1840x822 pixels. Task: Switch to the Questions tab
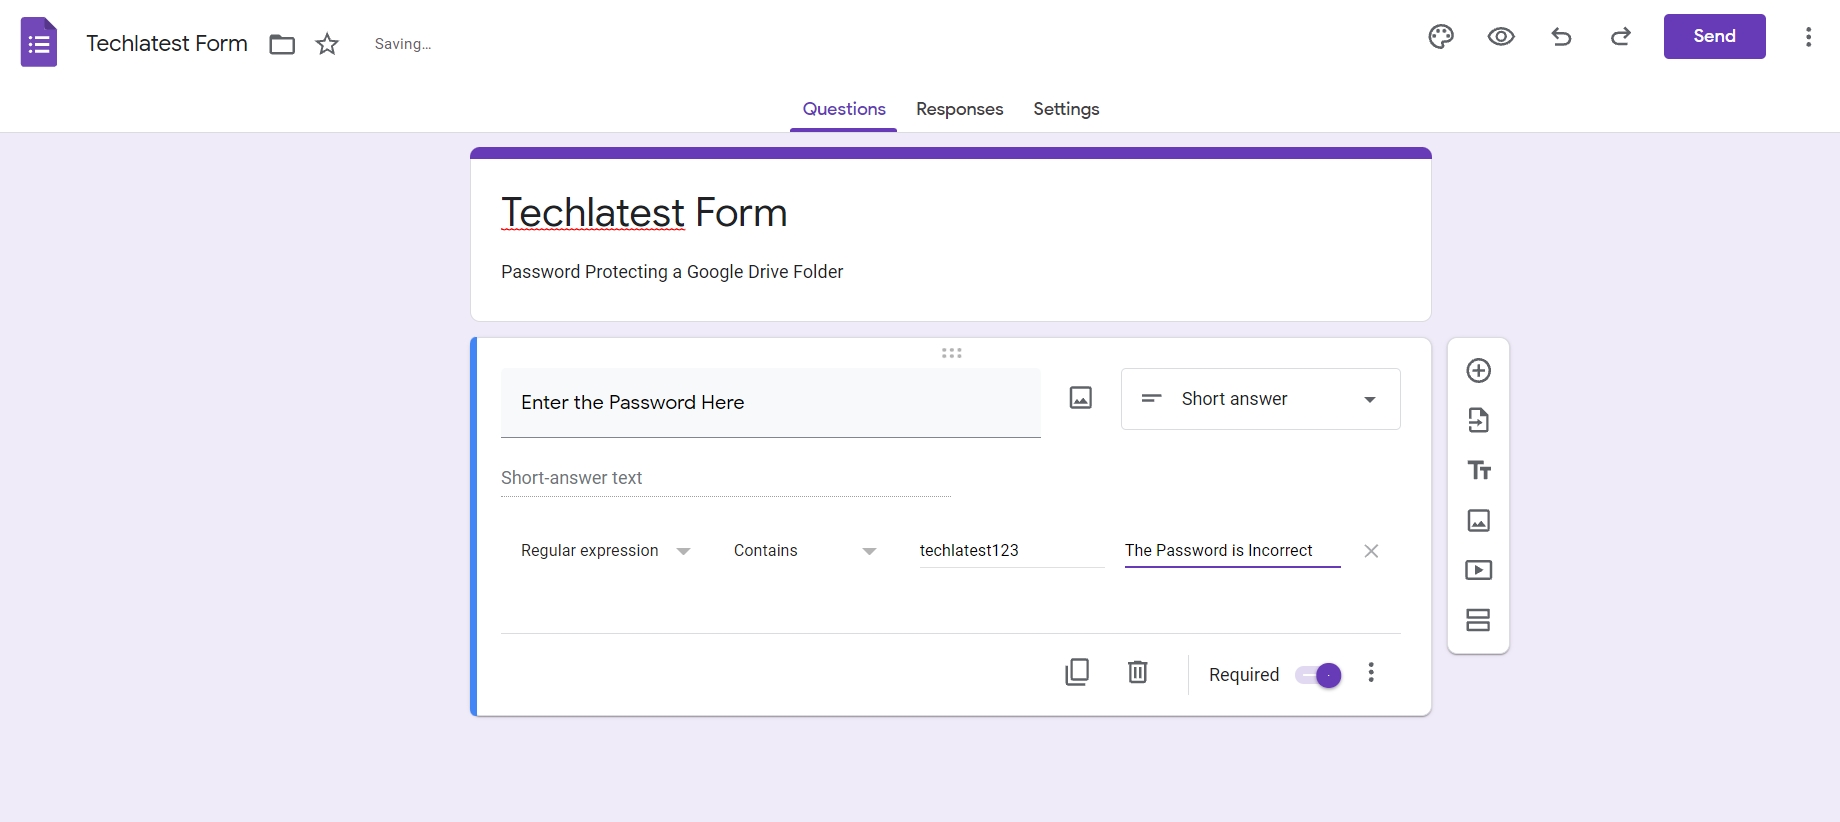click(844, 109)
